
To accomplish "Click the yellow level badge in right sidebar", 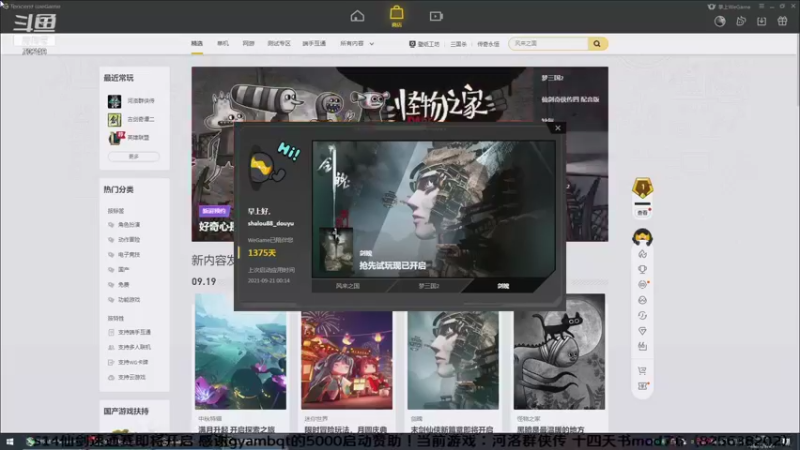I will 642,188.
